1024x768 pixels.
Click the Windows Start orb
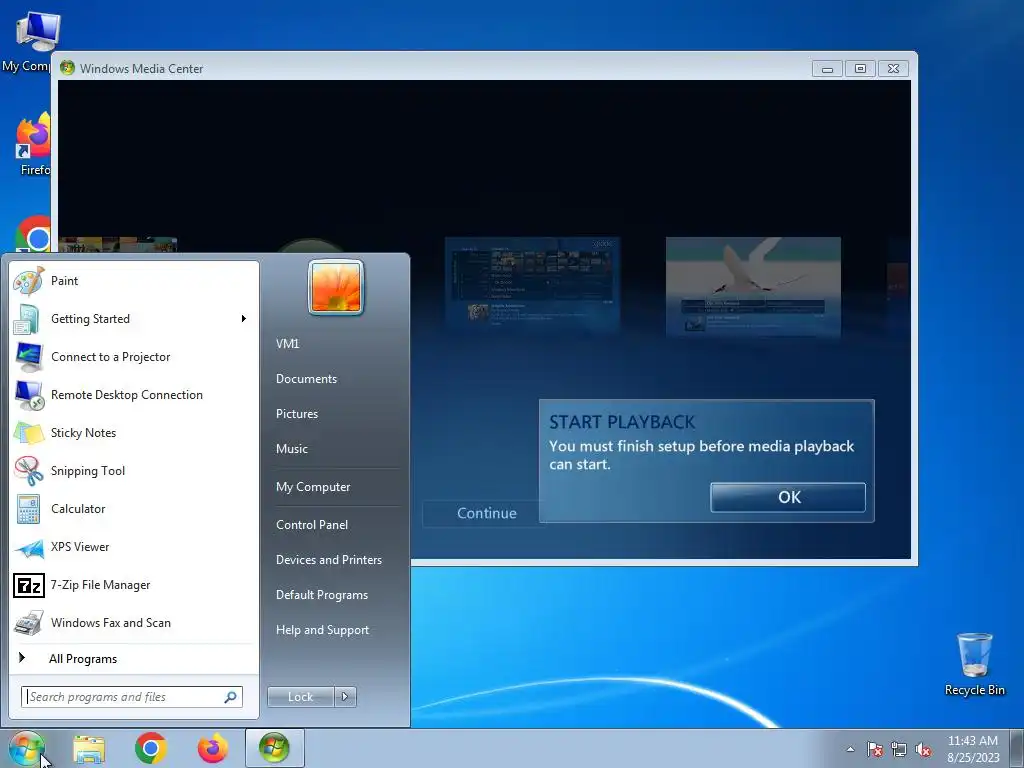26,748
